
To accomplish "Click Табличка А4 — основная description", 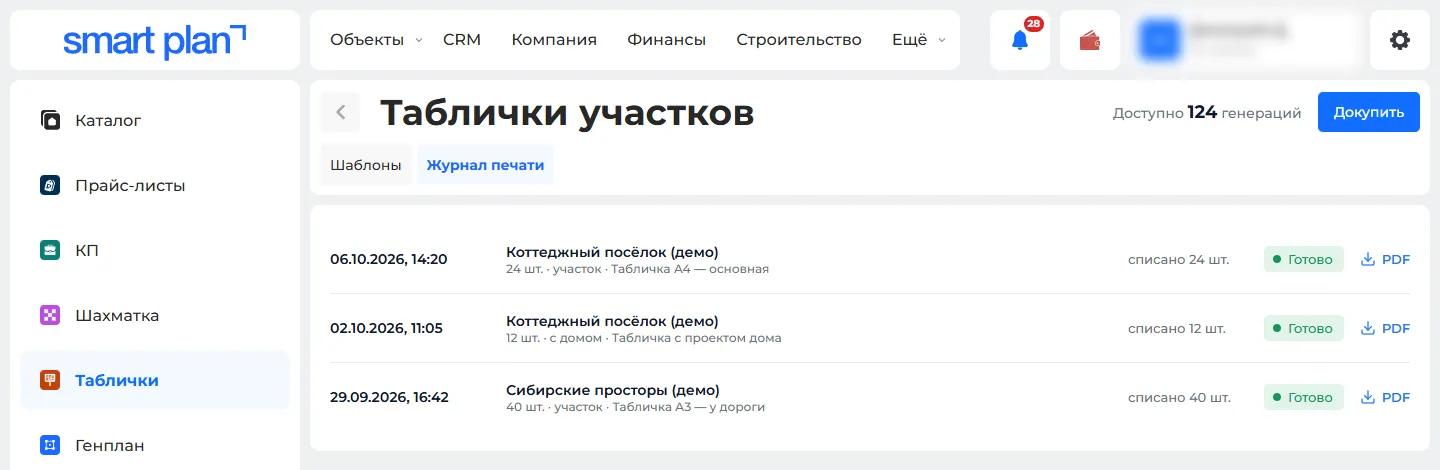I will click(x=690, y=269).
